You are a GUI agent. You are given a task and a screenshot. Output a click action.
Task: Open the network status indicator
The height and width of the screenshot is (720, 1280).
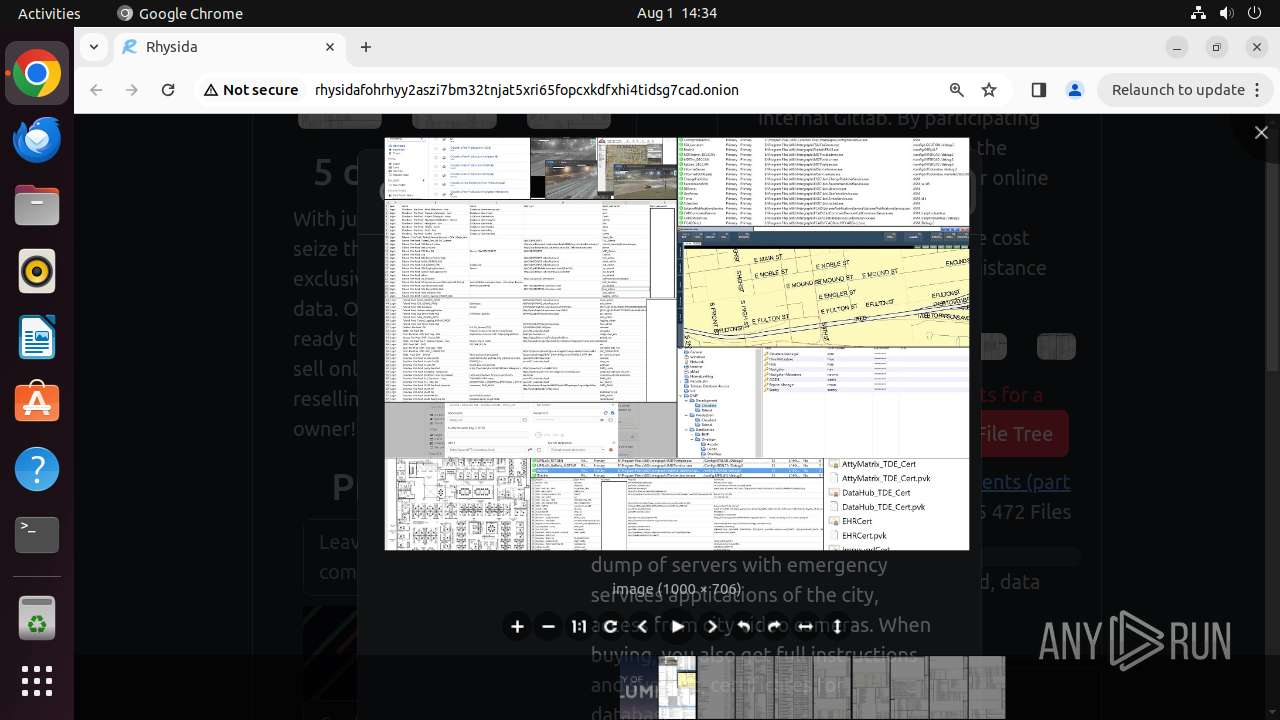[1198, 13]
